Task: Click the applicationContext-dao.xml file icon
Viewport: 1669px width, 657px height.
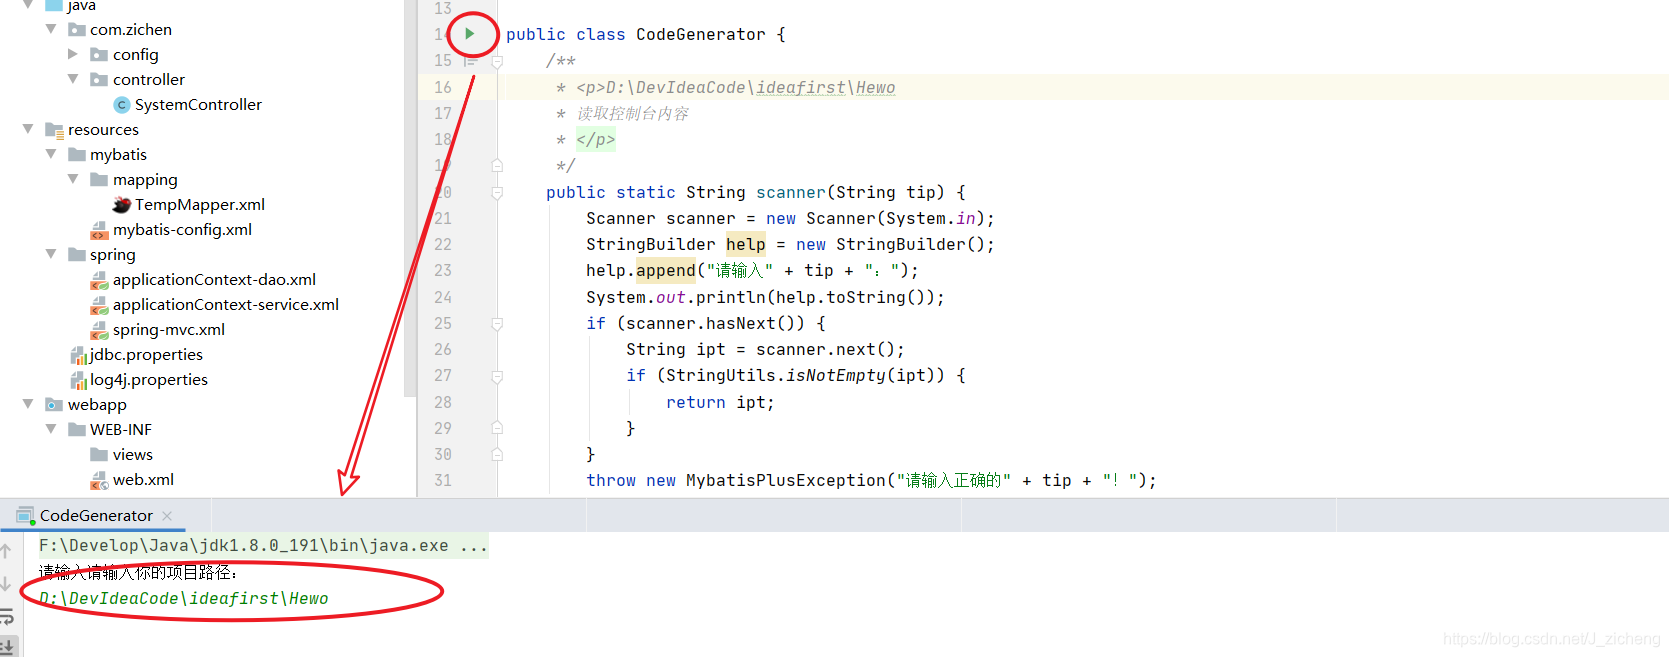Action: pyautogui.click(x=99, y=280)
